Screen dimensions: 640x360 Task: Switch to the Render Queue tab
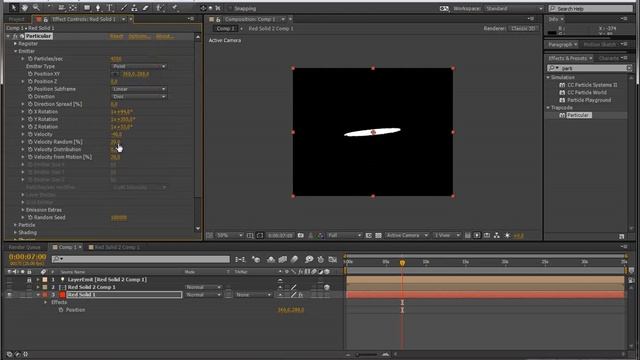24,247
